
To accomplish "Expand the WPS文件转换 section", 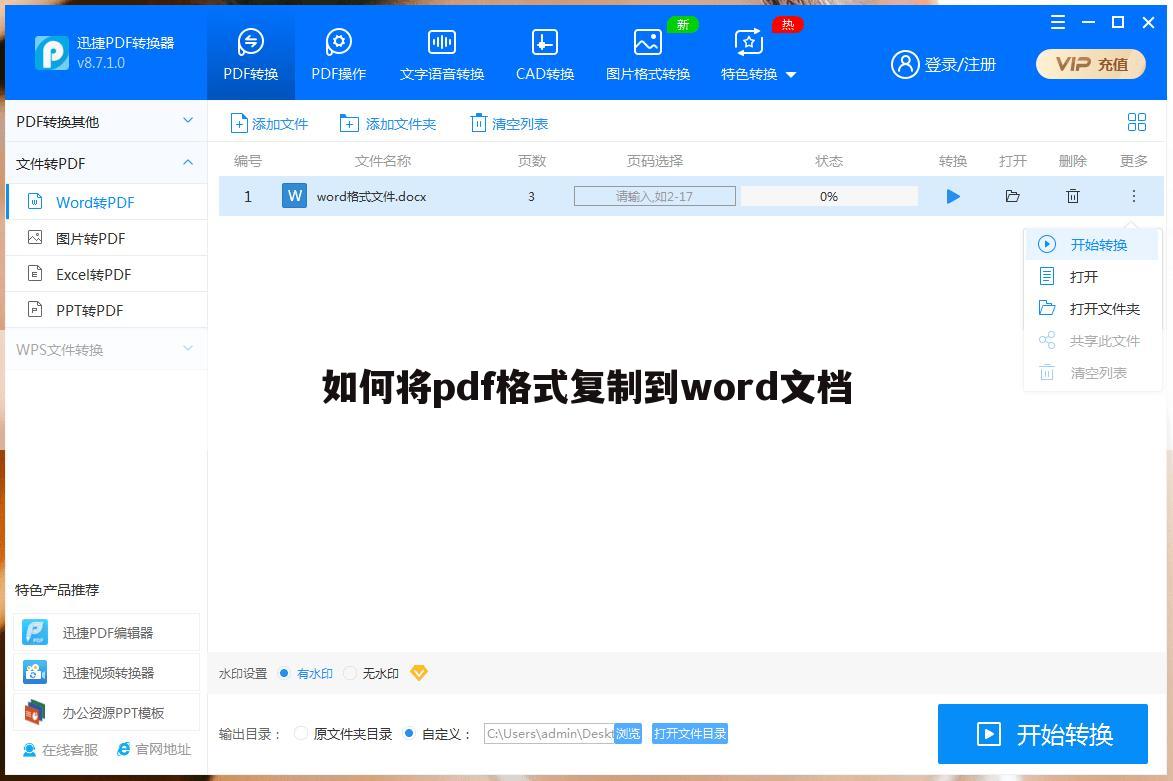I will (x=105, y=349).
